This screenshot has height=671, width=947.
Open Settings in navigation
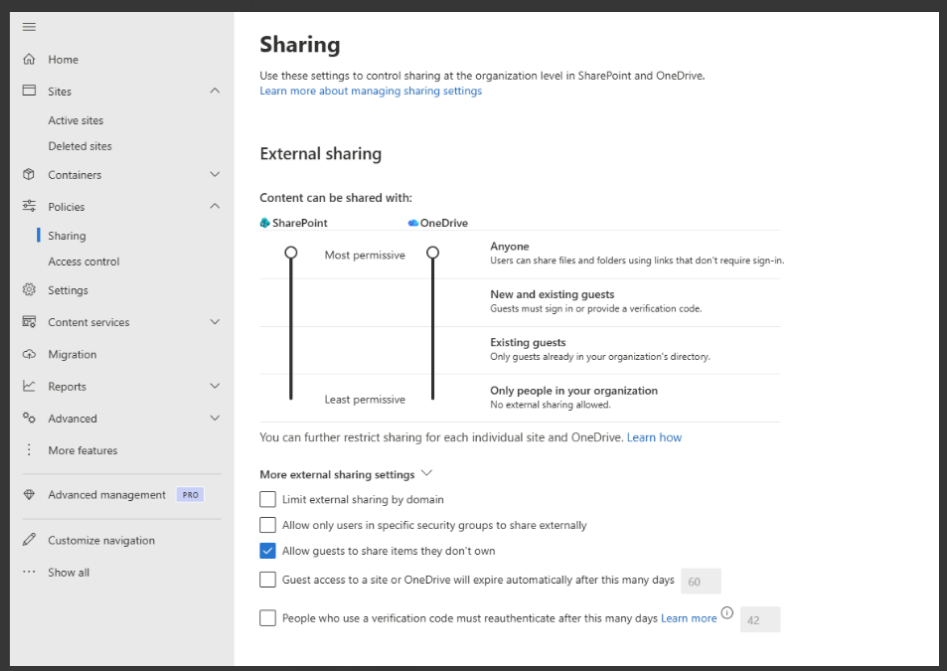pyautogui.click(x=68, y=290)
